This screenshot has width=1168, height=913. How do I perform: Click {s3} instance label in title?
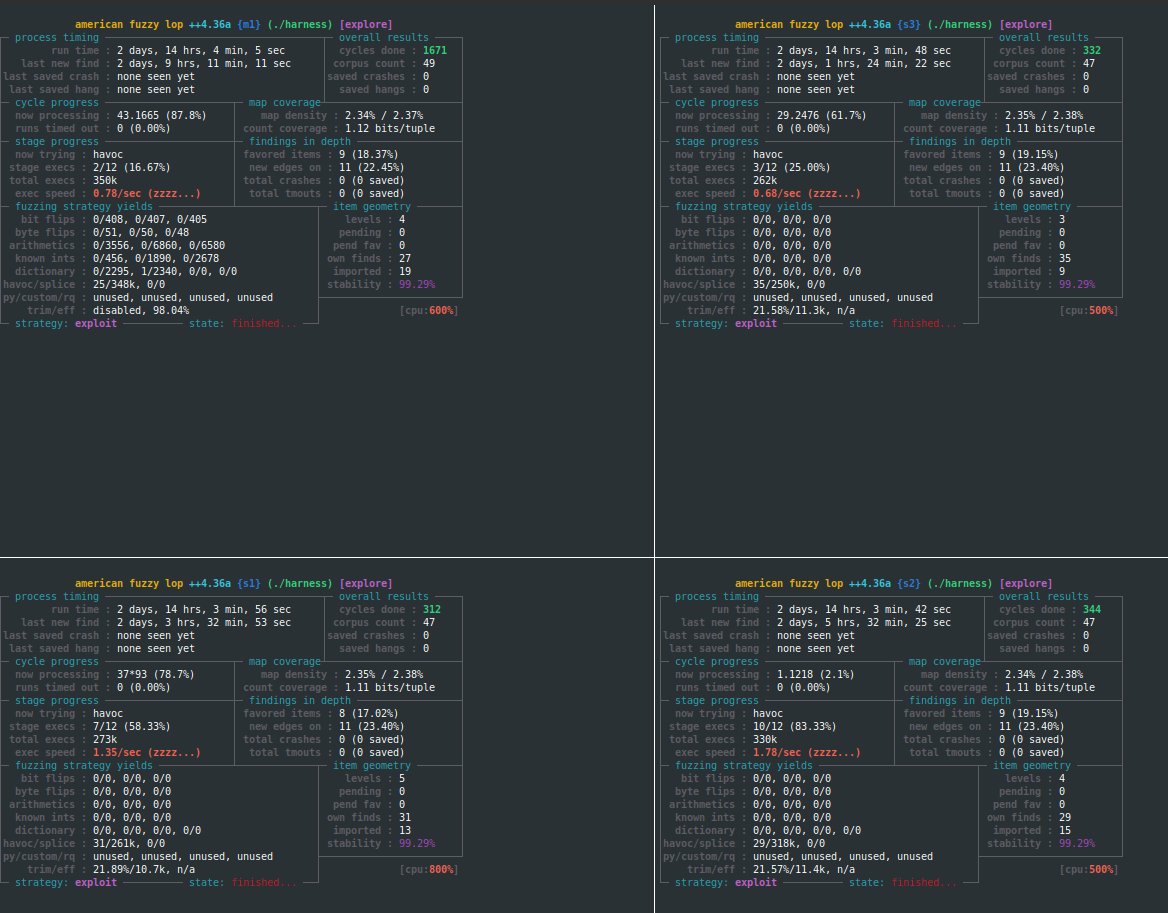click(909, 25)
